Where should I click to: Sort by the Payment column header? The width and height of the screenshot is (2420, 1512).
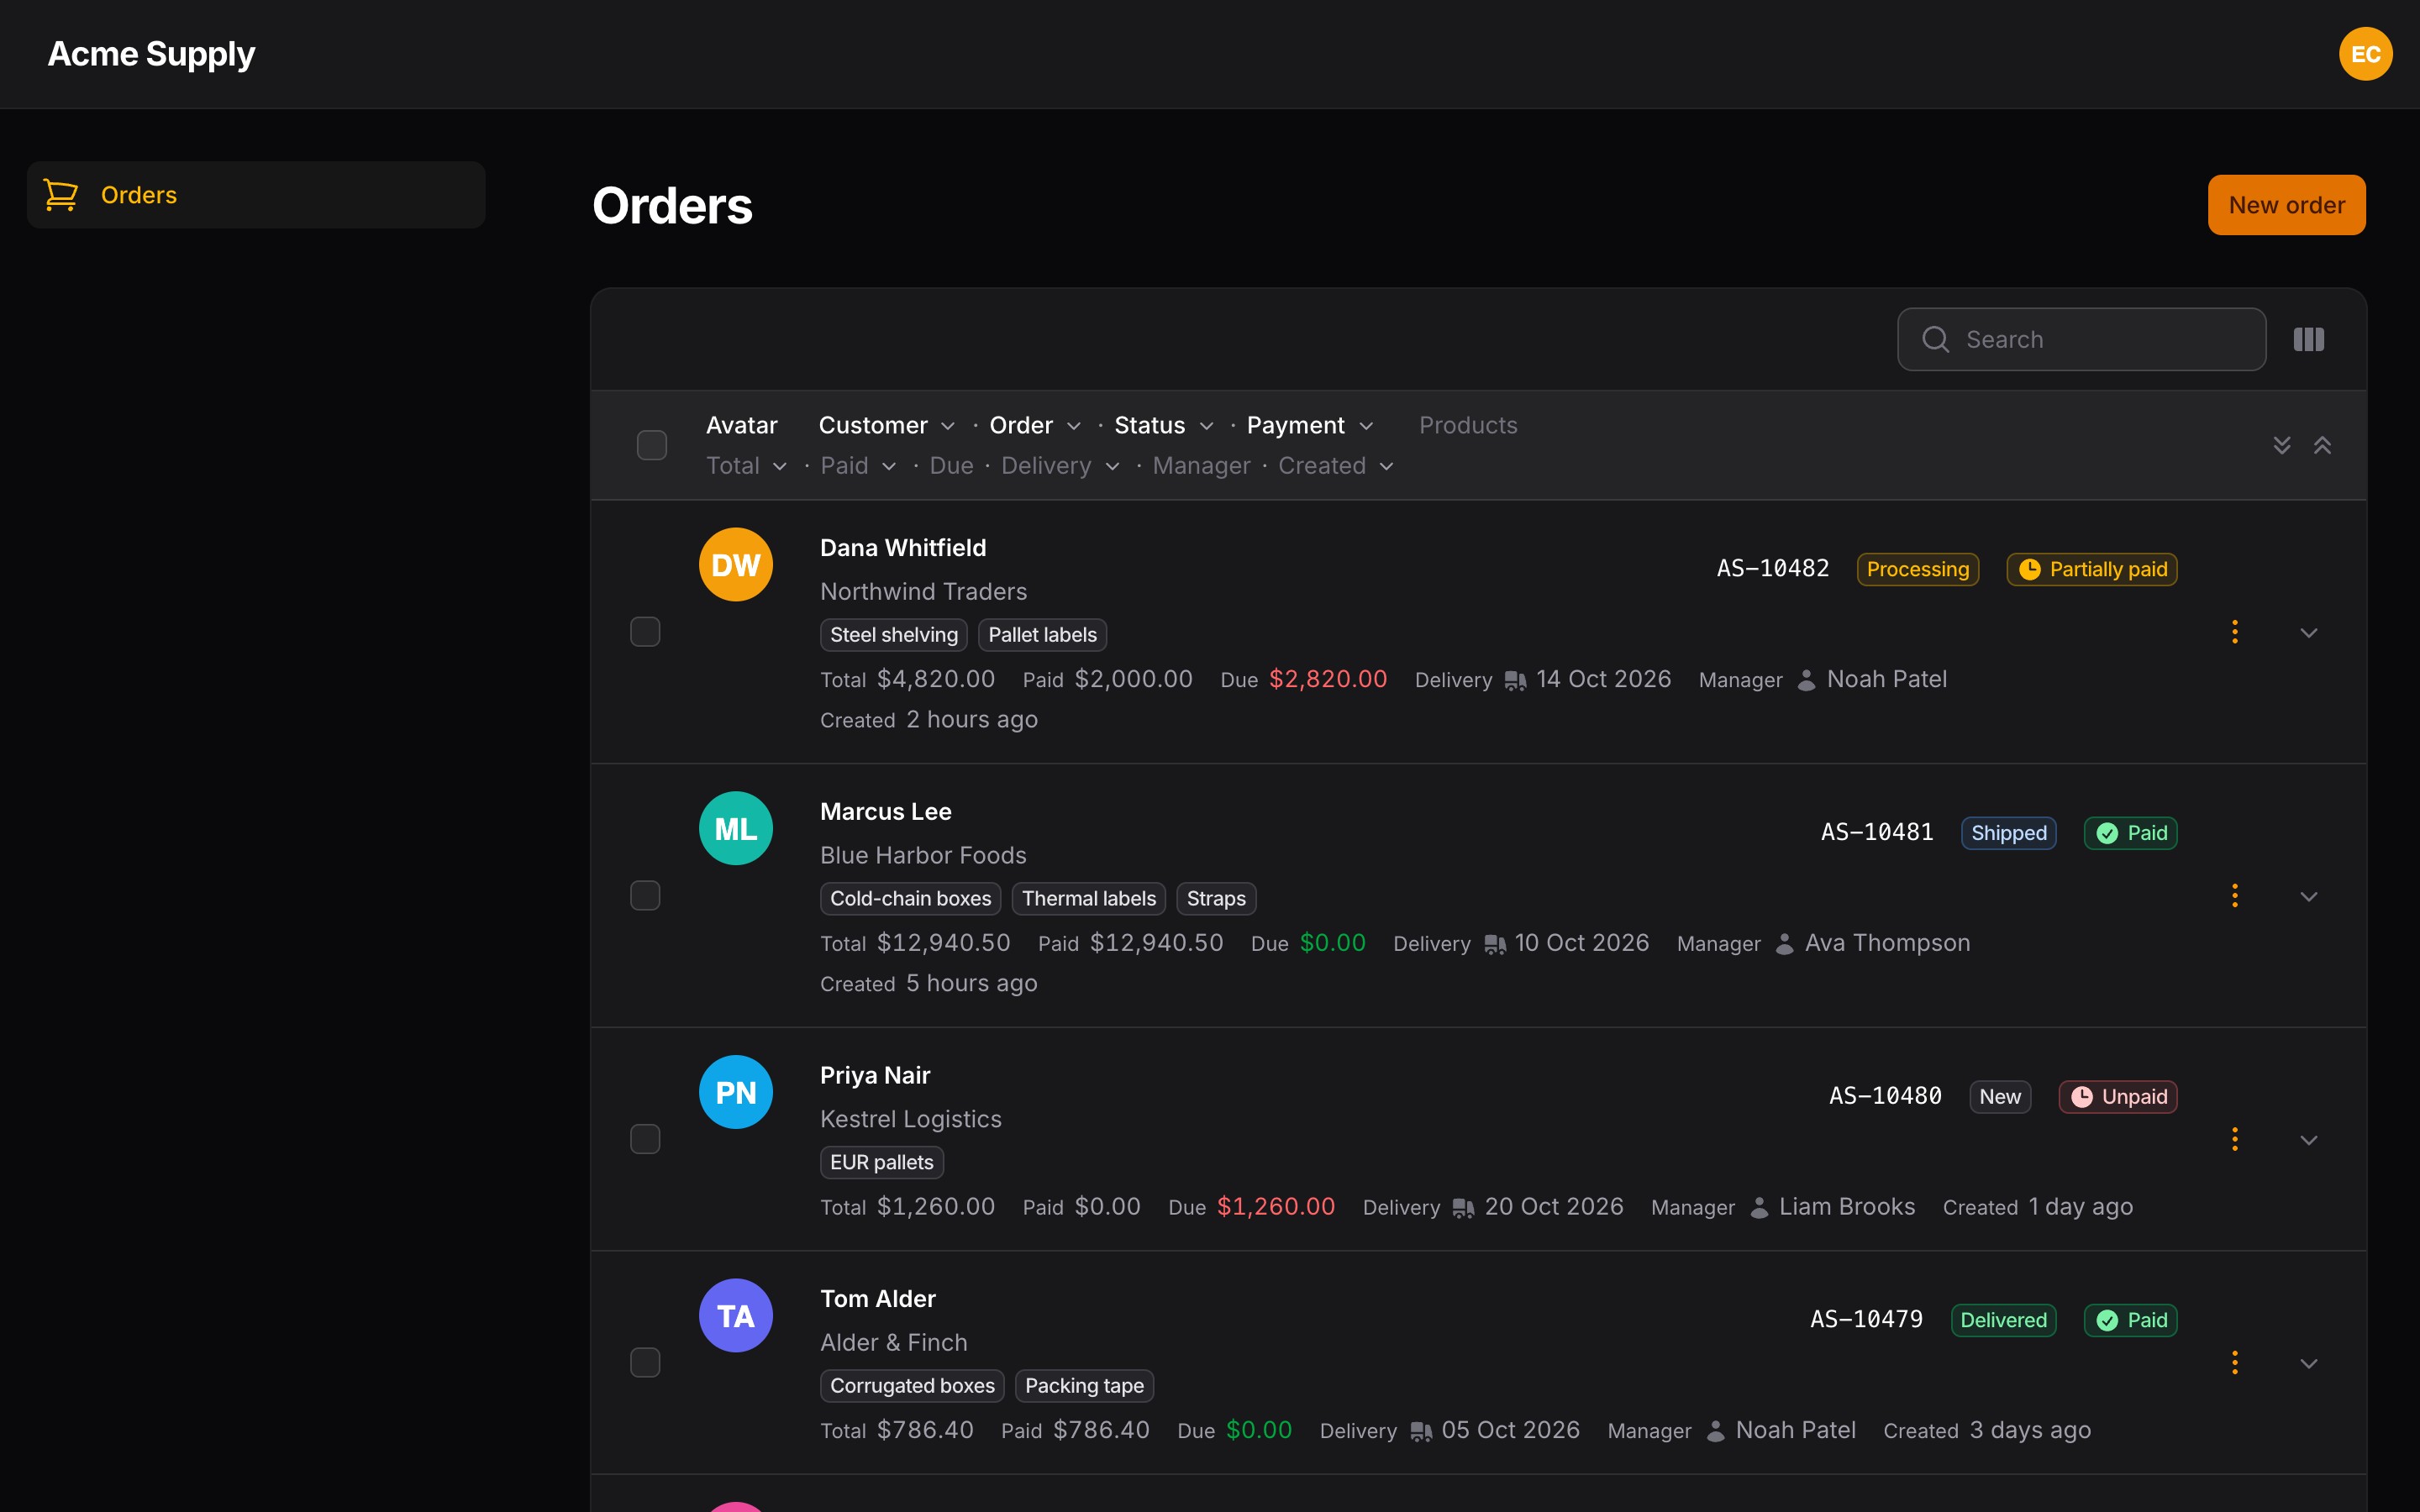pyautogui.click(x=1309, y=425)
